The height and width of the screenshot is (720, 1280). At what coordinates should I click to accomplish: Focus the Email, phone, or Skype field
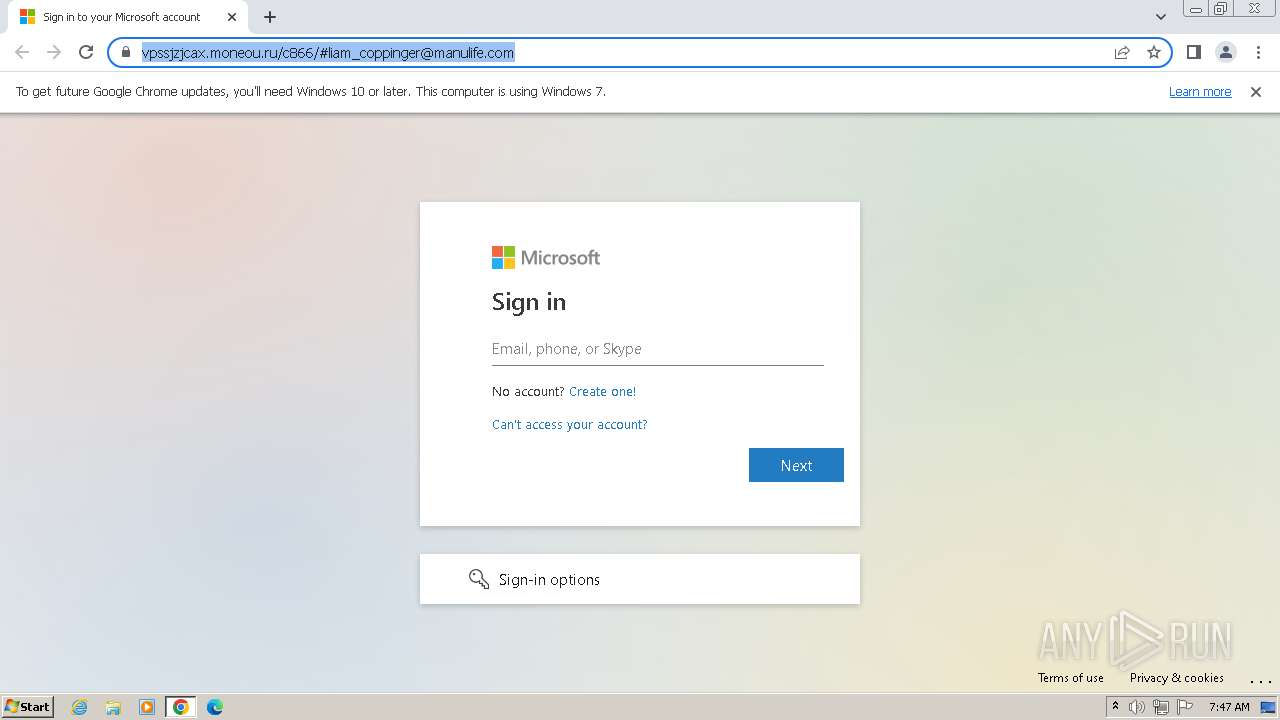click(x=657, y=349)
